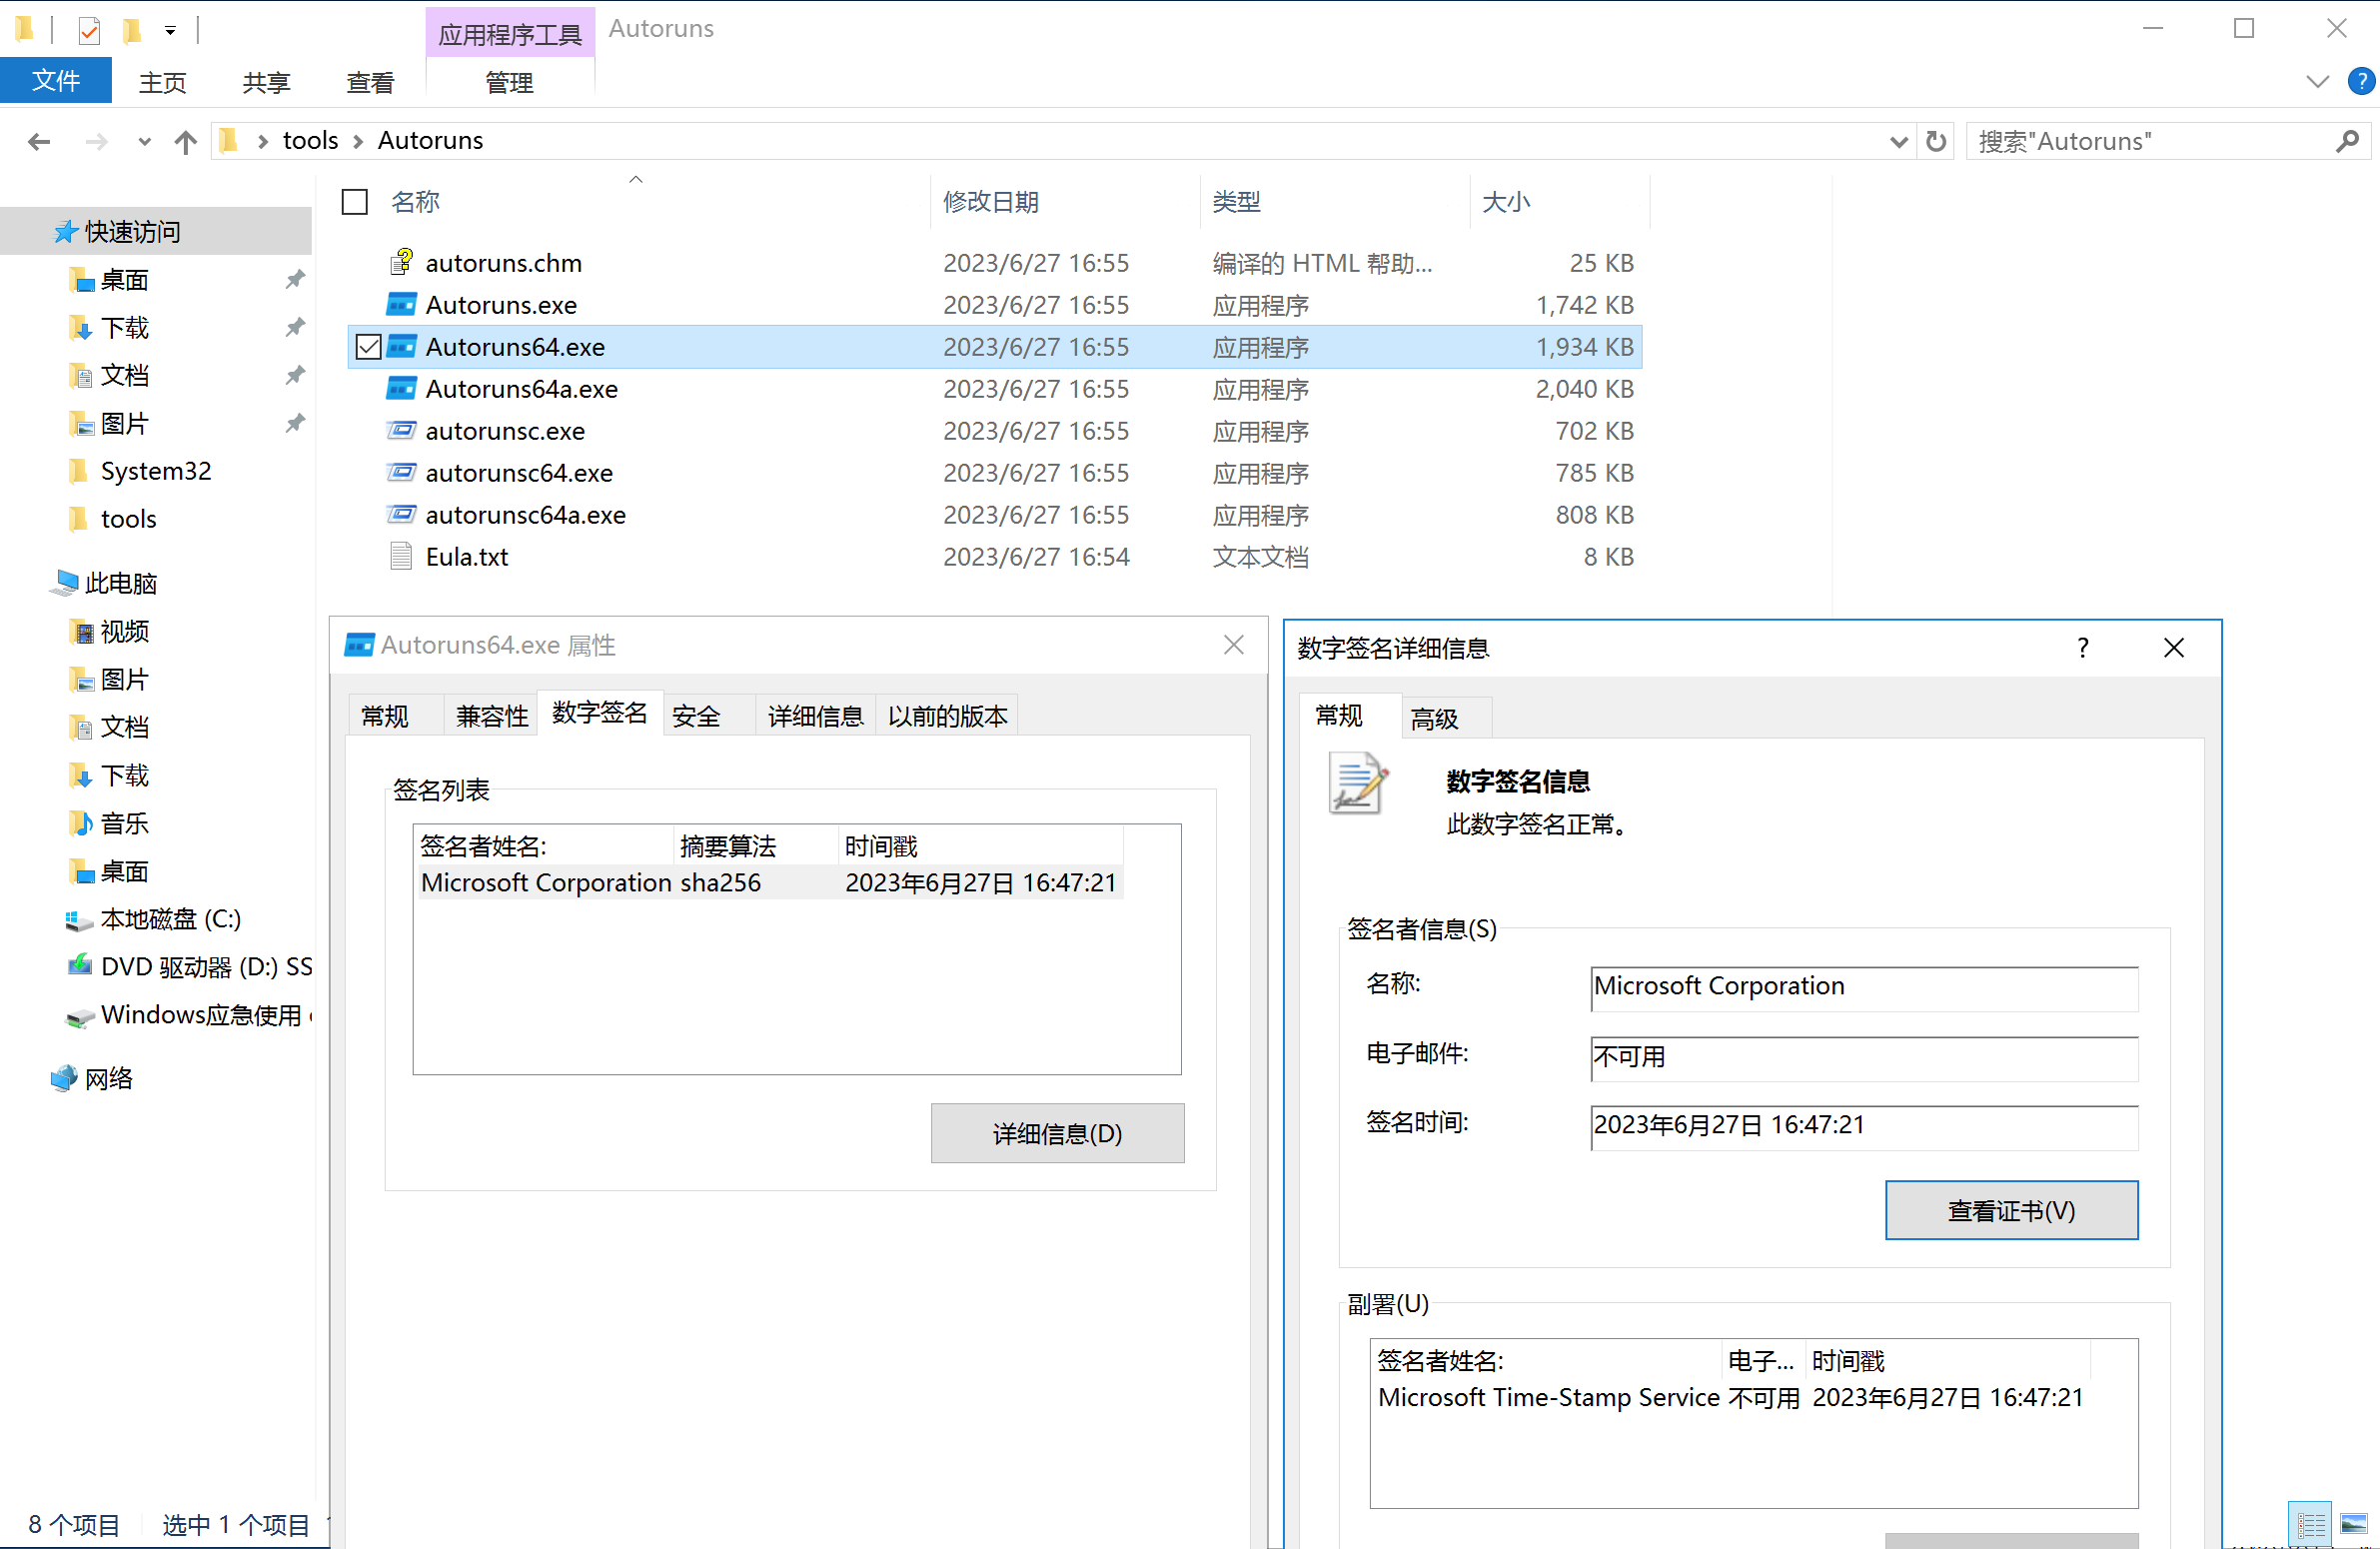2380x1549 pixels.
Task: Click the autorunsc.exe console icon
Action: (x=401, y=430)
